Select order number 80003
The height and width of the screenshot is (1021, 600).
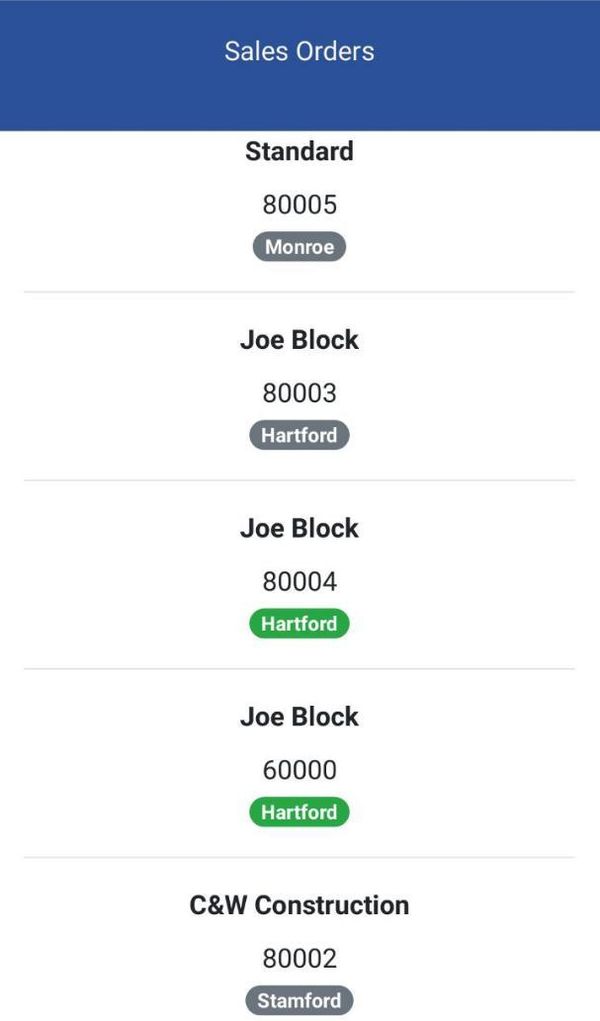[x=299, y=393]
